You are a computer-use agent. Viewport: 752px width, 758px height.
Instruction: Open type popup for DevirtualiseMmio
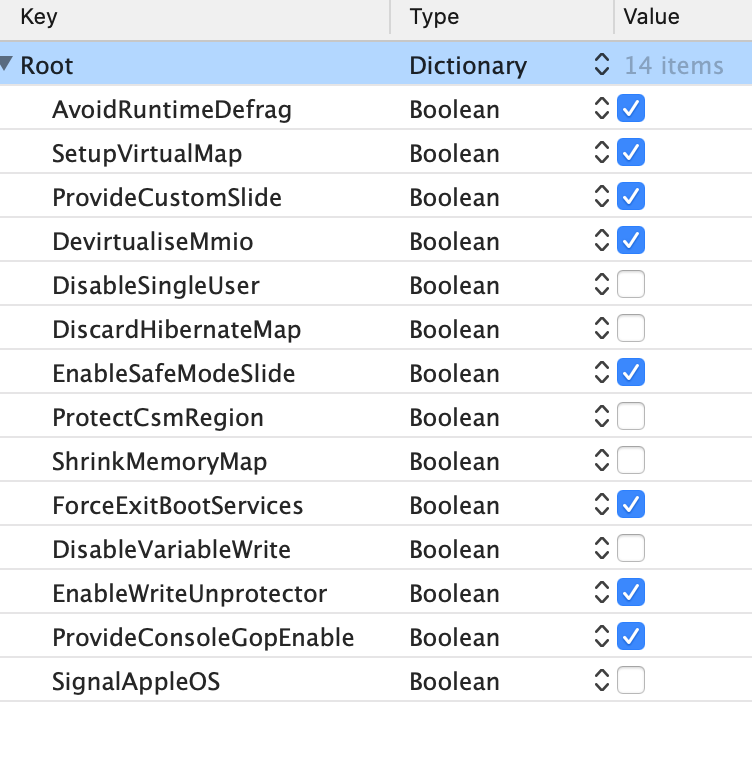pyautogui.click(x=601, y=241)
